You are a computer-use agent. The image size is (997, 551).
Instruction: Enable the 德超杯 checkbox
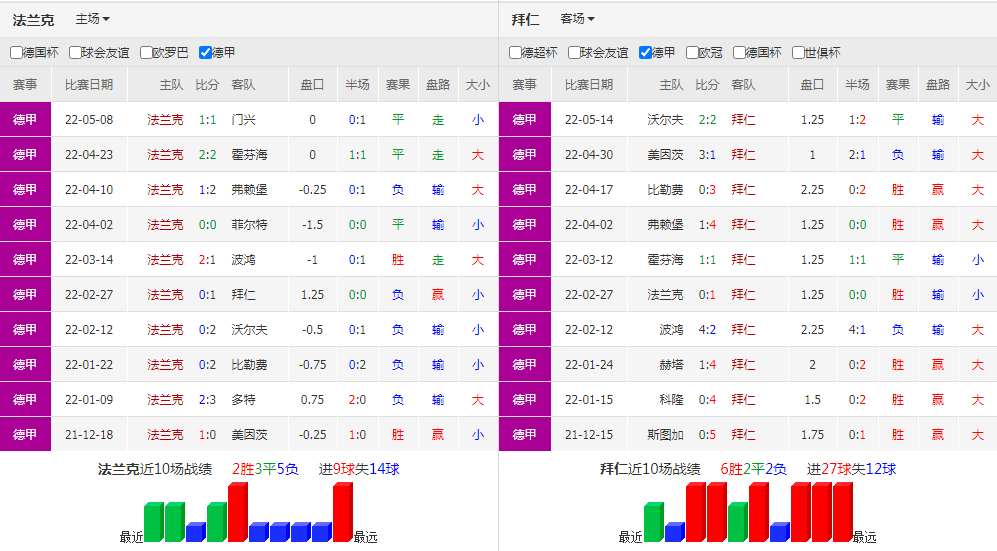click(x=516, y=53)
